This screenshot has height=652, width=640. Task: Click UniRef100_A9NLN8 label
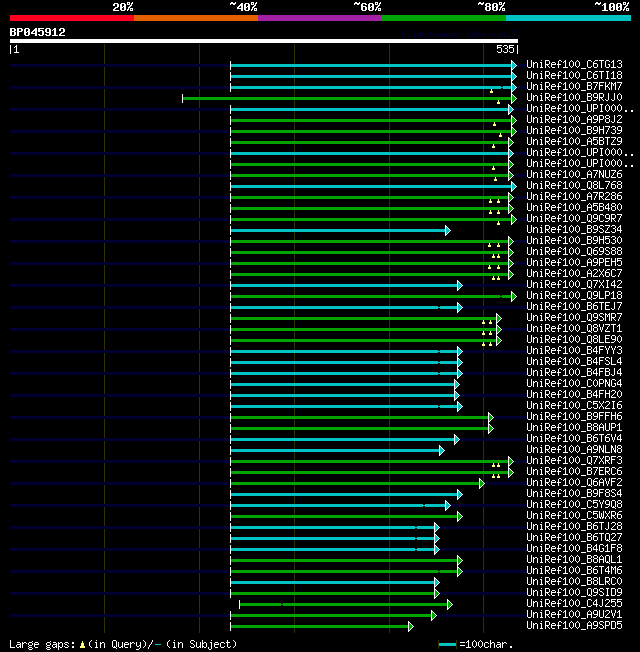tap(574, 449)
